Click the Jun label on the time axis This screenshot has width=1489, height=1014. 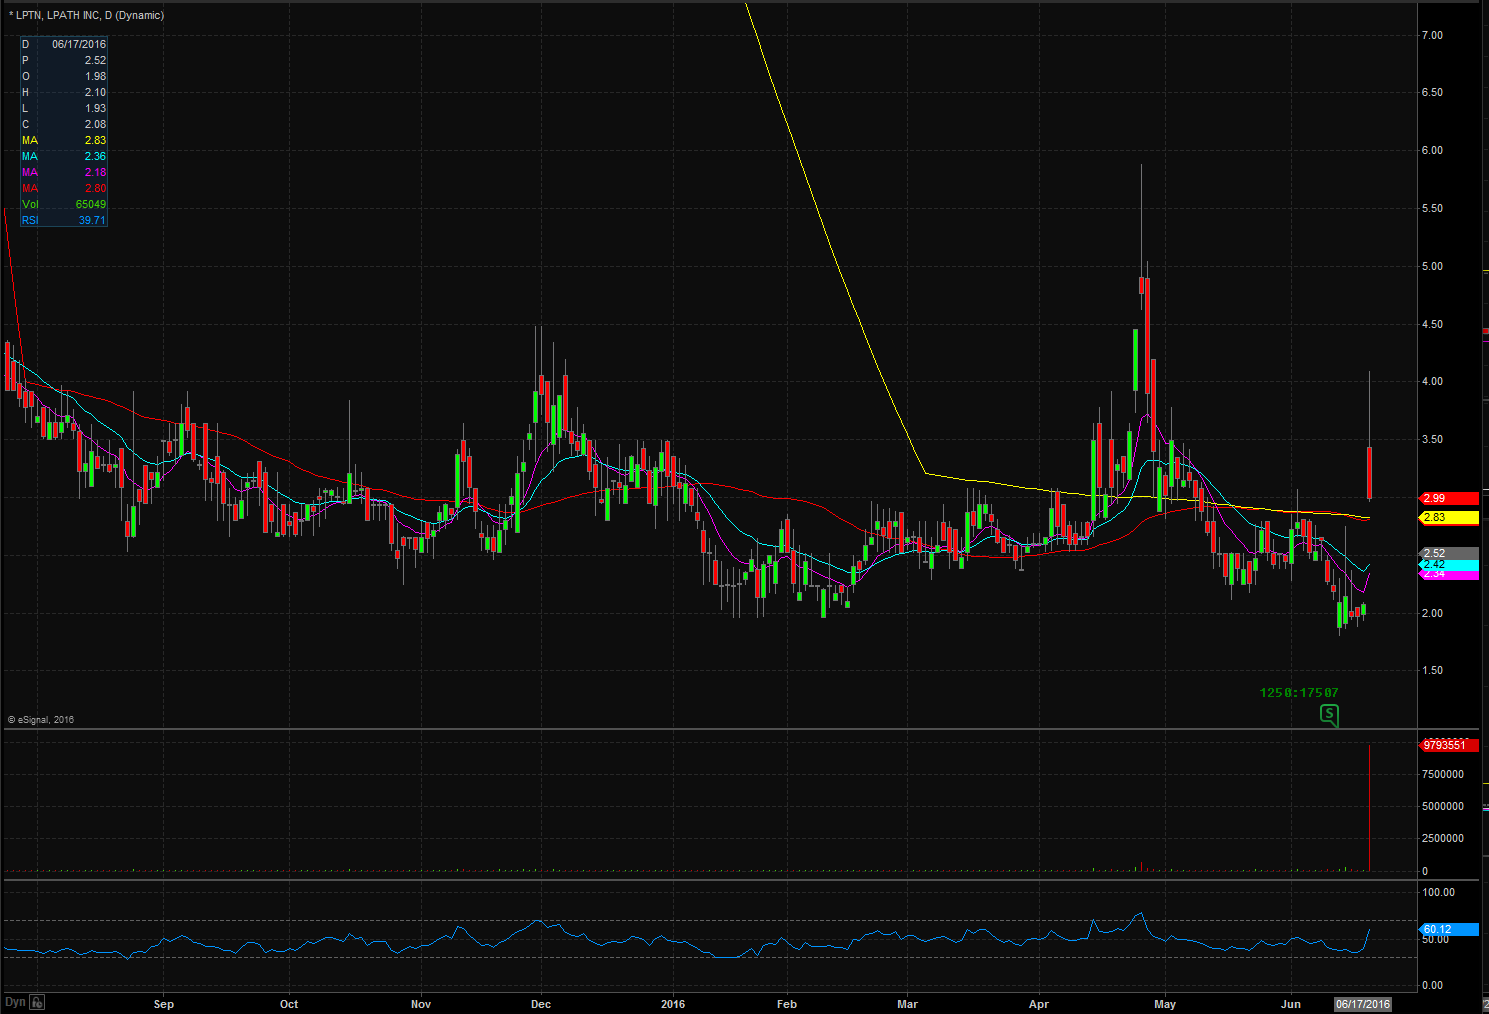click(x=1291, y=1004)
